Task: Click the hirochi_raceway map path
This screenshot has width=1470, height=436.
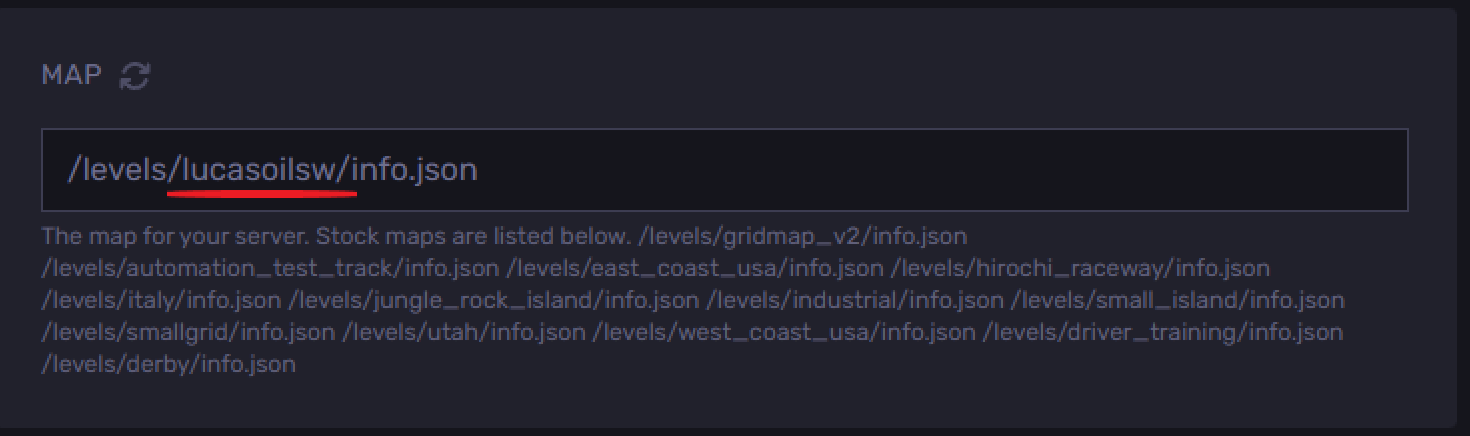Action: click(x=1081, y=269)
